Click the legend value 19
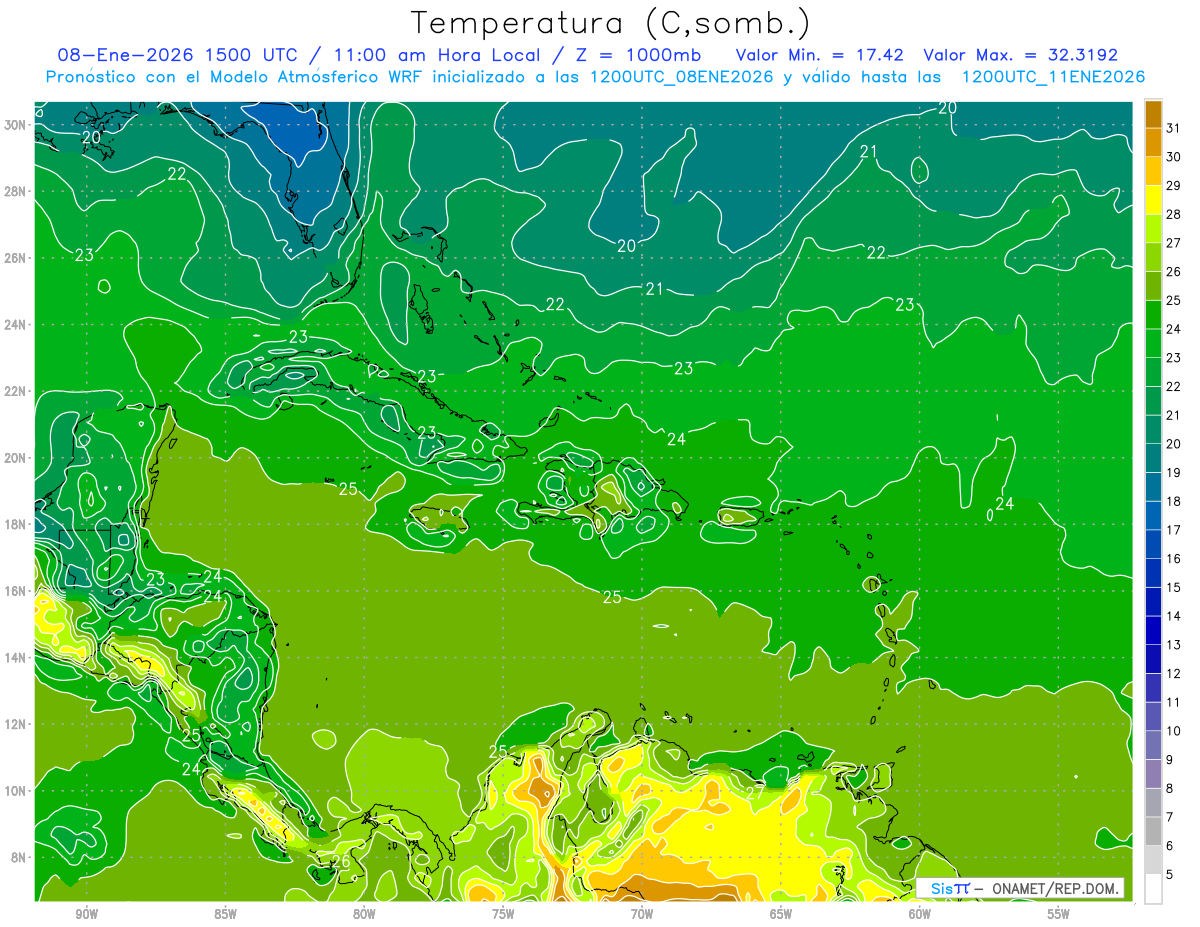Screen dimensions: 1200x927 click(x=1173, y=473)
